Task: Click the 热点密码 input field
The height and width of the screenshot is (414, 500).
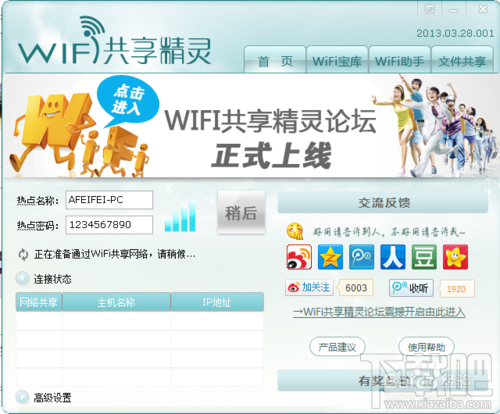Action: [x=109, y=225]
